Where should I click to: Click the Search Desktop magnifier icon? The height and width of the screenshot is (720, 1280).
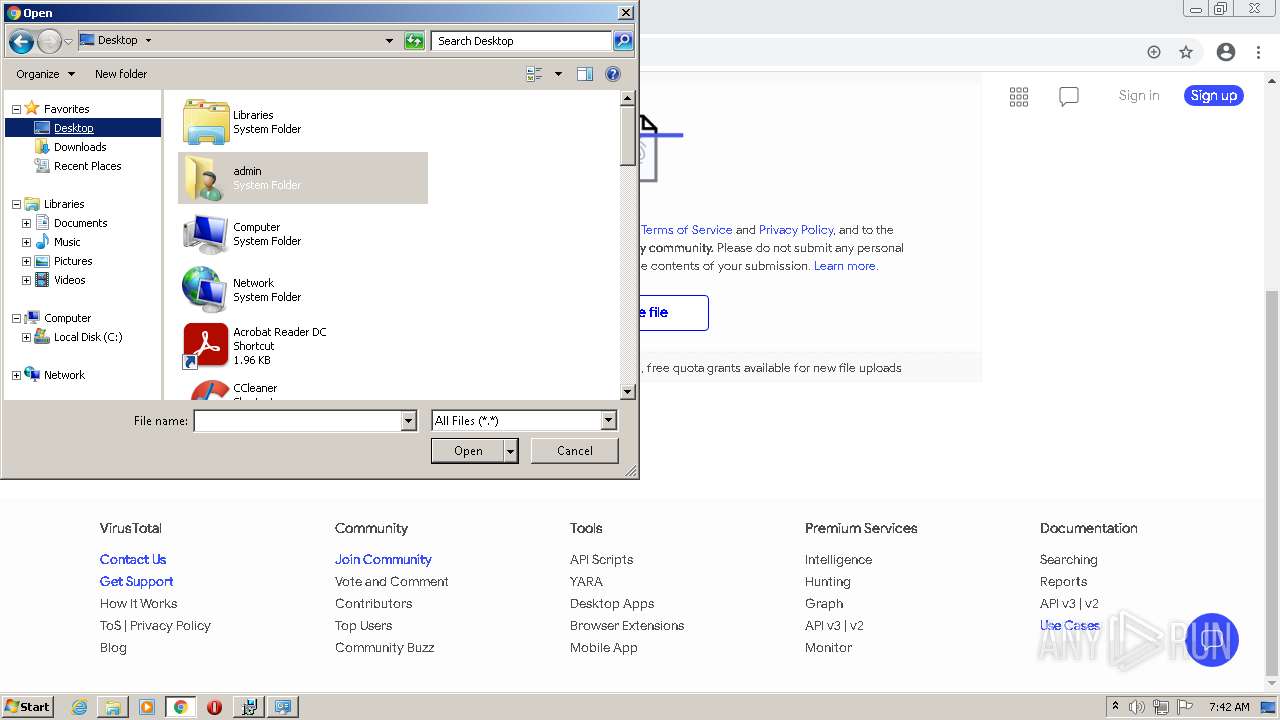[x=623, y=41]
